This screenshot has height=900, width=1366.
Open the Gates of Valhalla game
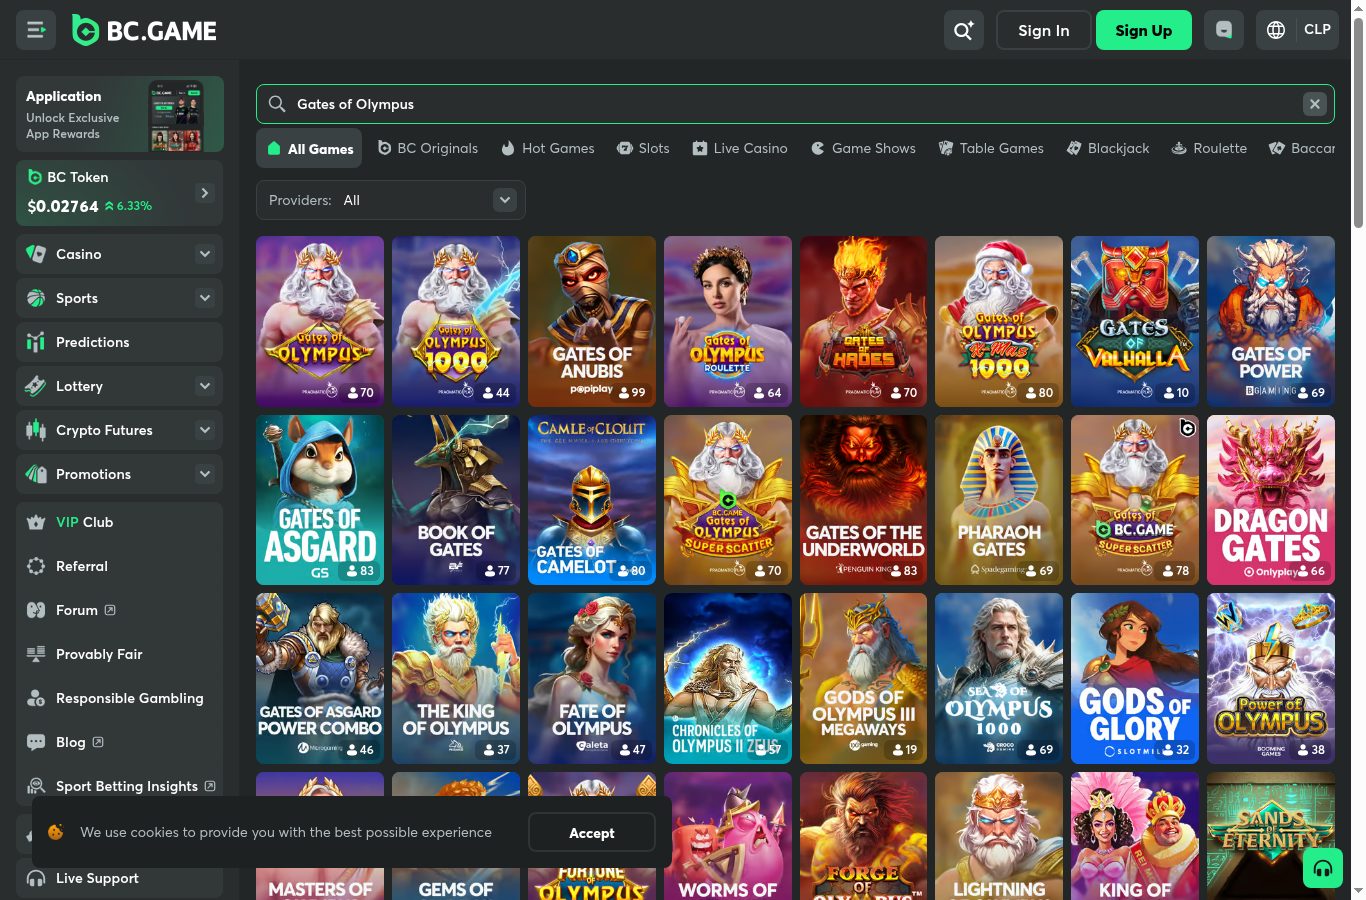pyautogui.click(x=1135, y=321)
